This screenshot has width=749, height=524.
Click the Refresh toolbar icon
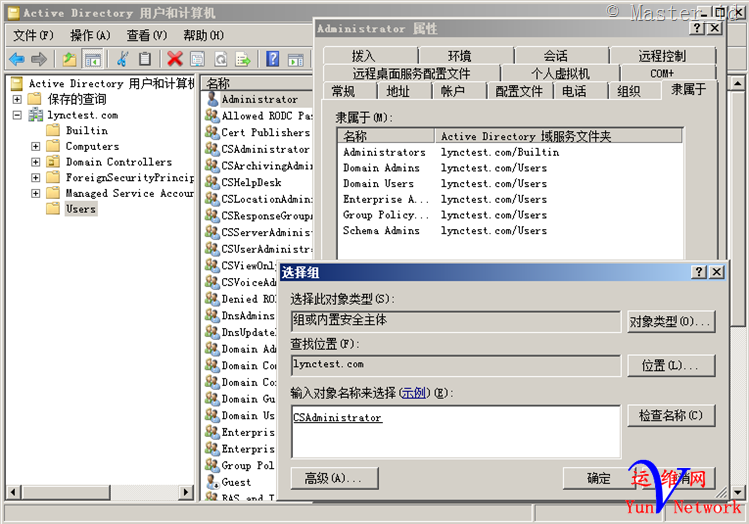(x=220, y=59)
